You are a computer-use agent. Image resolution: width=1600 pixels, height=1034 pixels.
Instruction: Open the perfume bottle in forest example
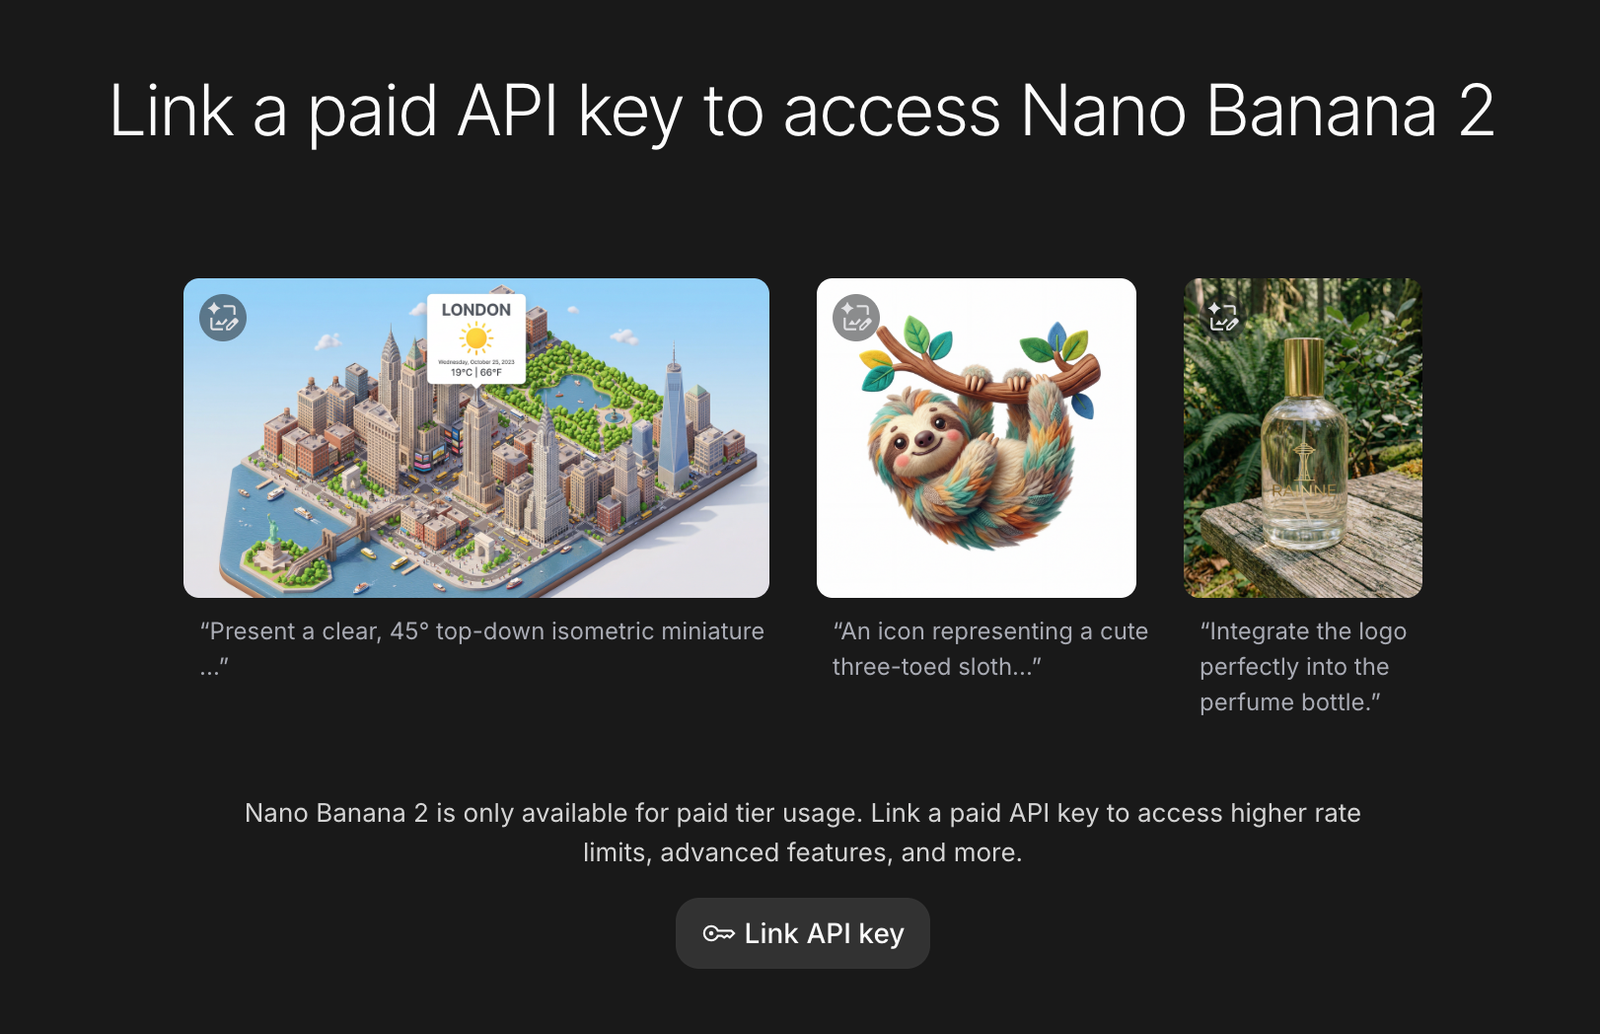click(1302, 437)
